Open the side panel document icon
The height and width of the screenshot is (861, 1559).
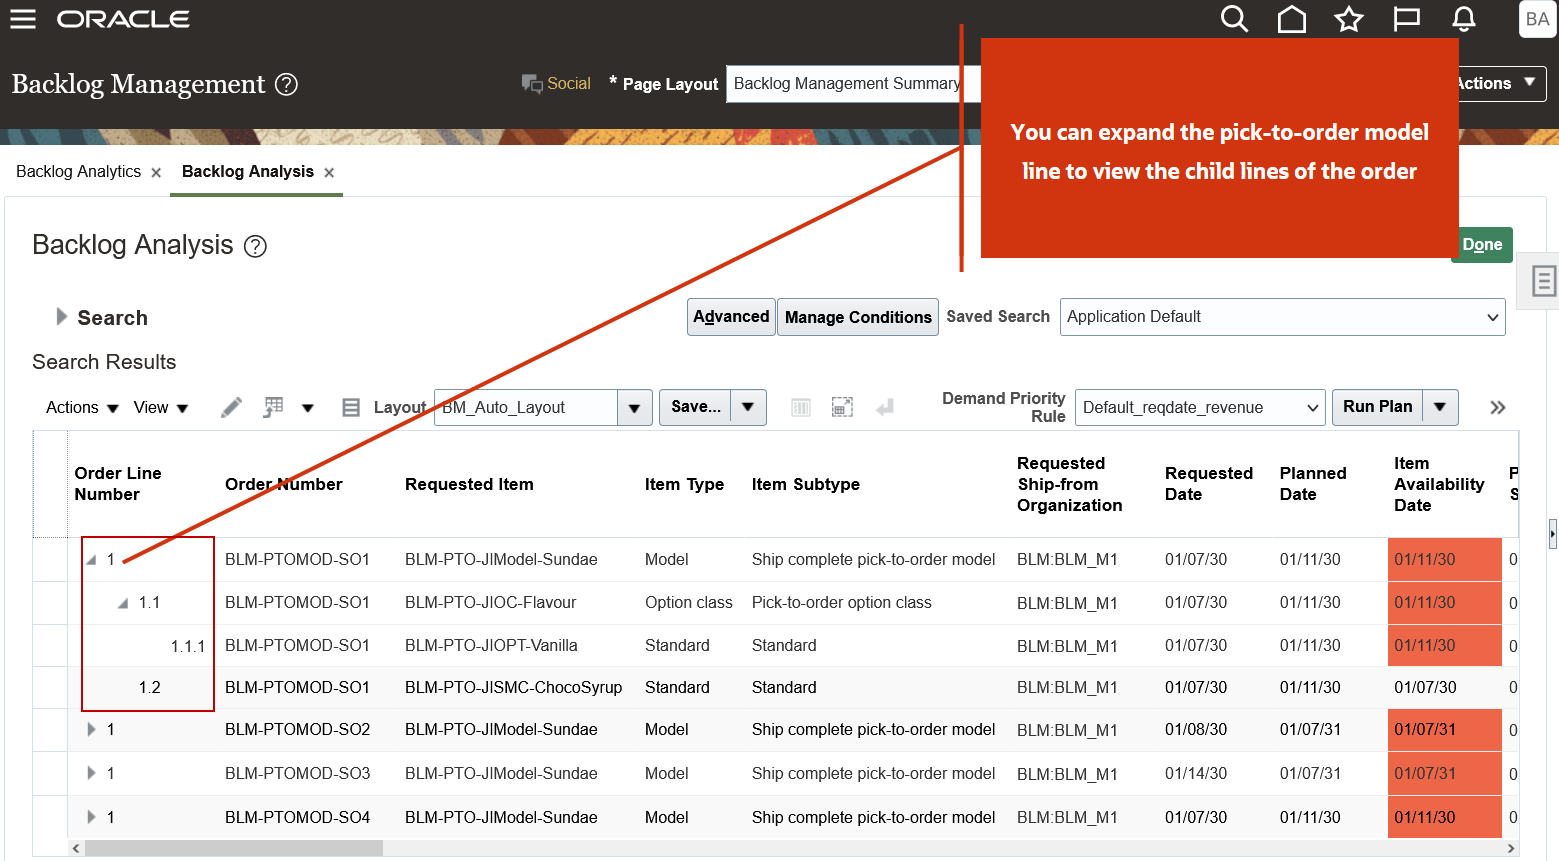tap(1544, 281)
